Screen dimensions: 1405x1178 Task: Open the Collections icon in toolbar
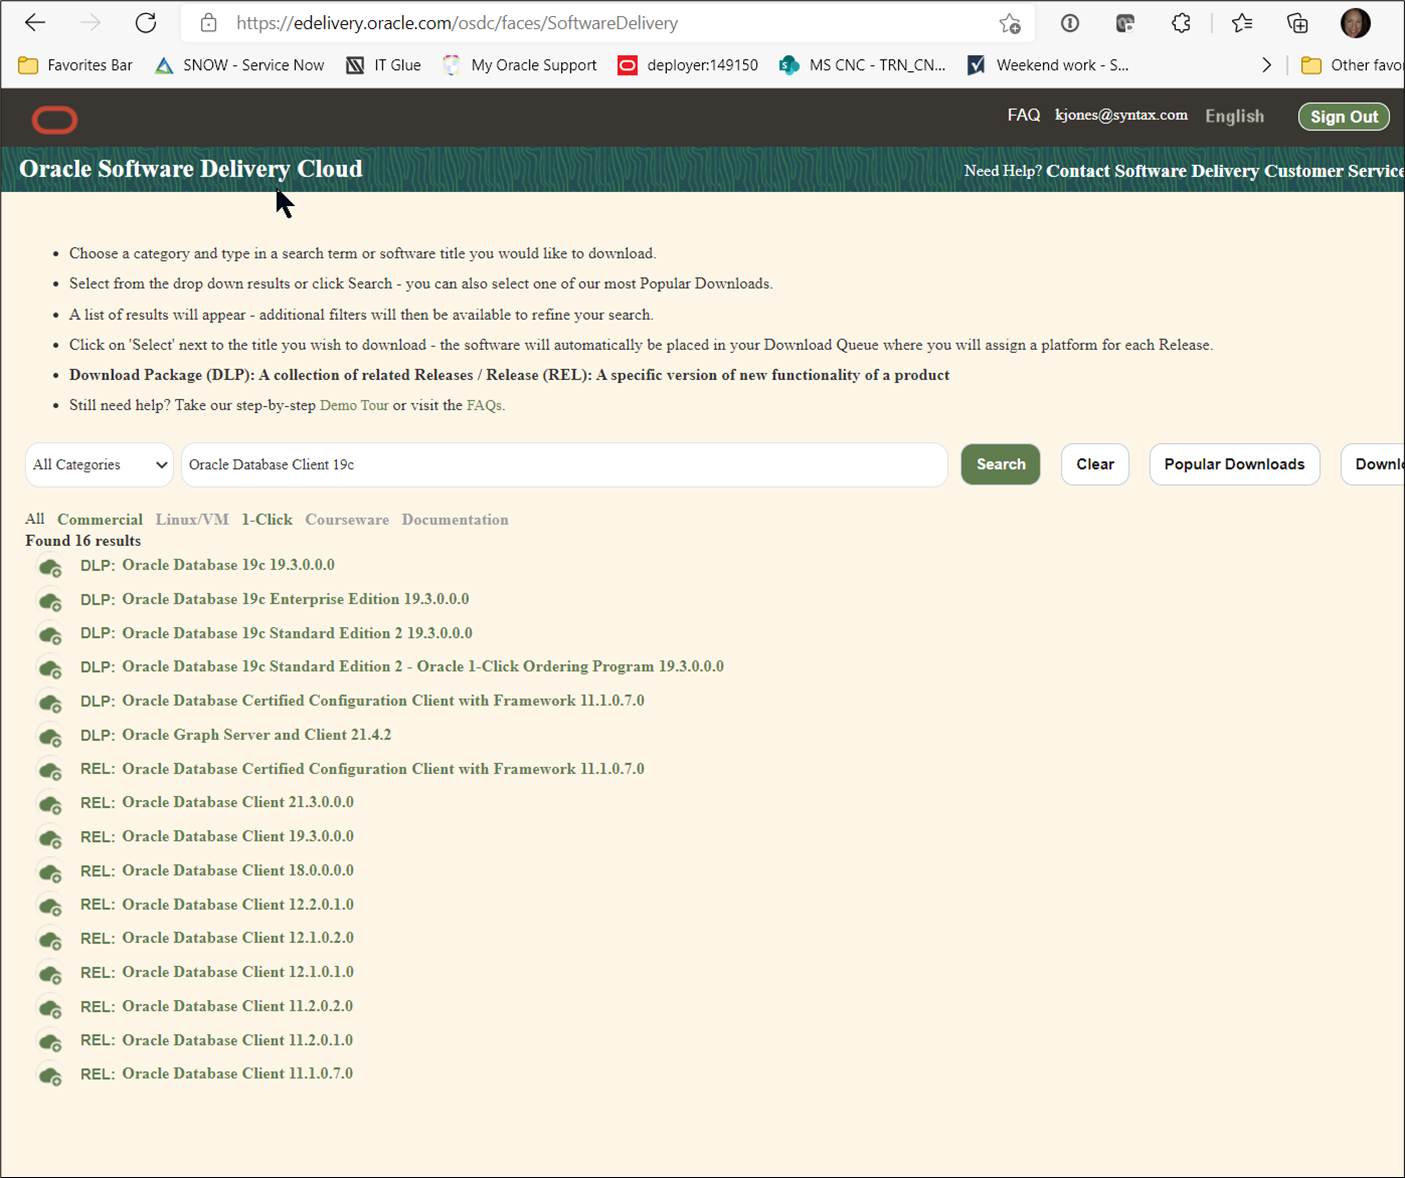[1298, 23]
